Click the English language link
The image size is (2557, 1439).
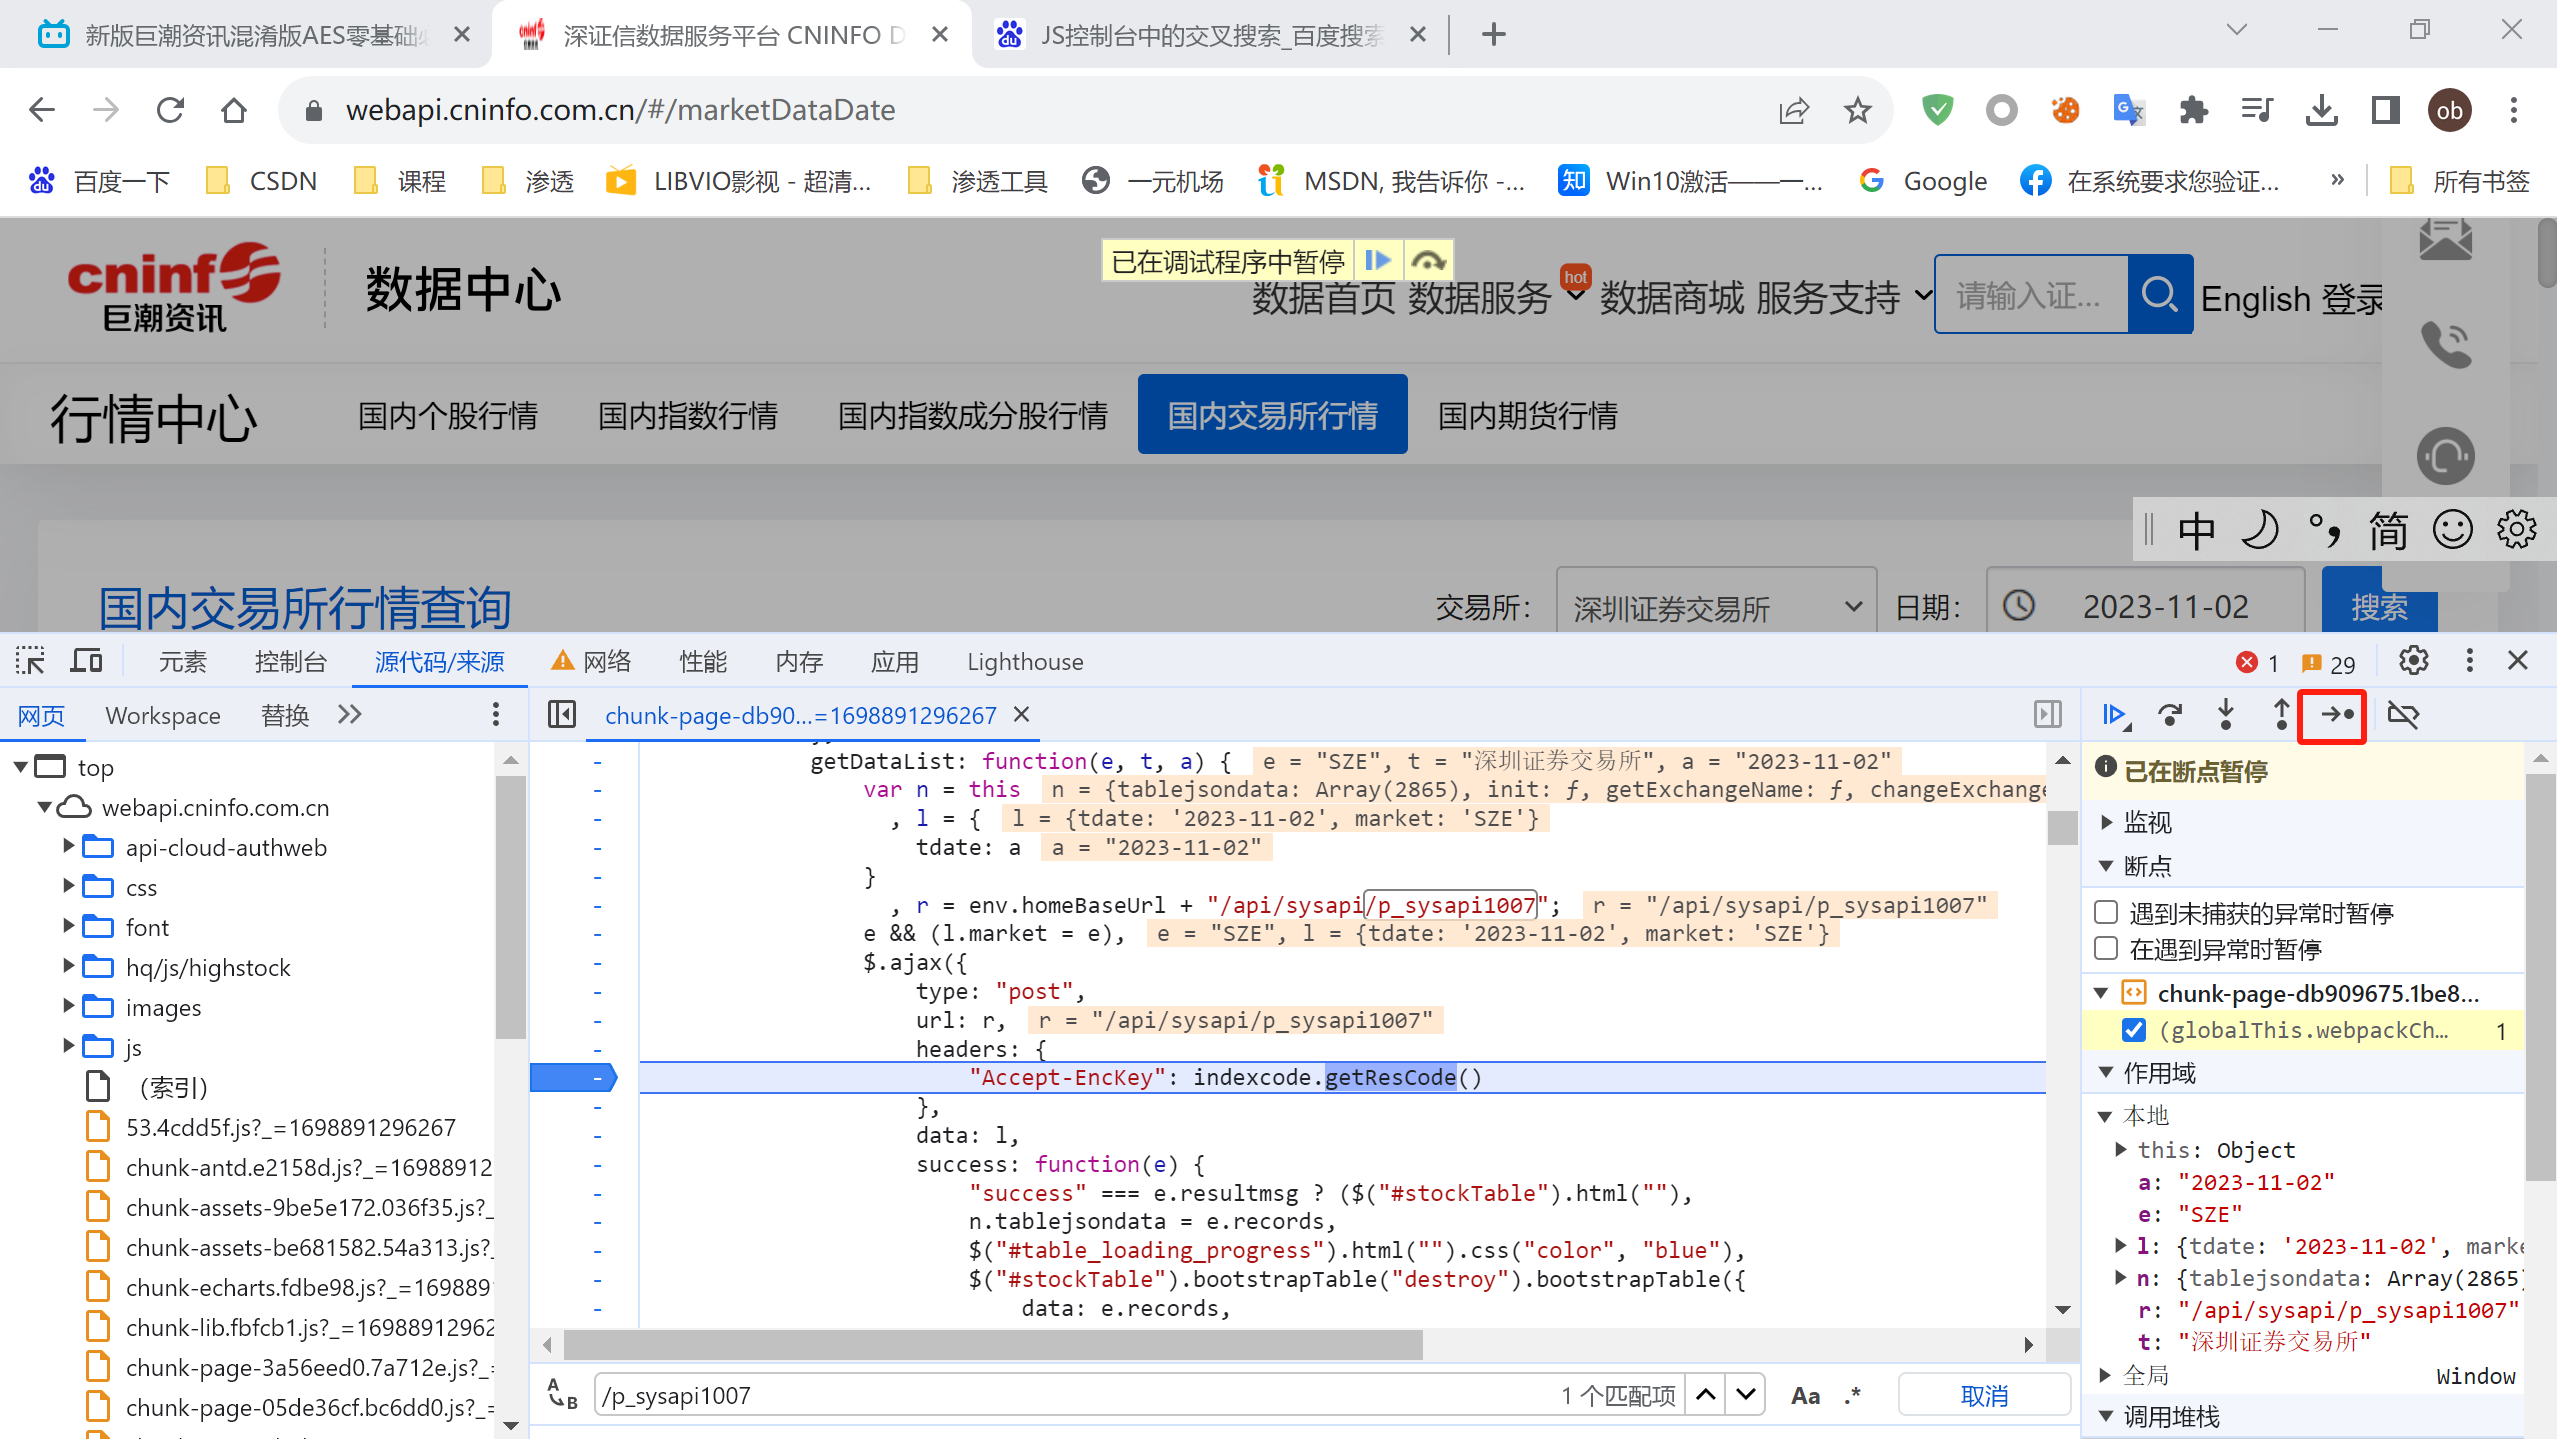coord(2255,298)
